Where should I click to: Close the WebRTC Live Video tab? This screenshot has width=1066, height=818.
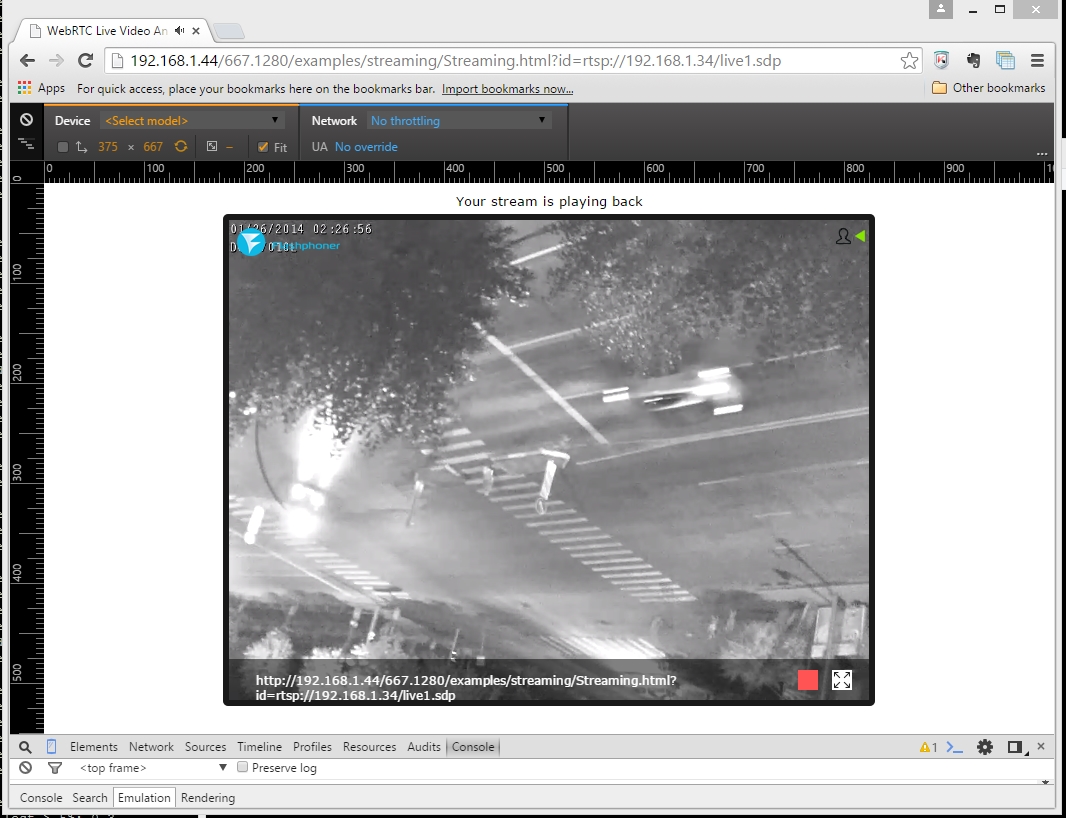pos(196,31)
